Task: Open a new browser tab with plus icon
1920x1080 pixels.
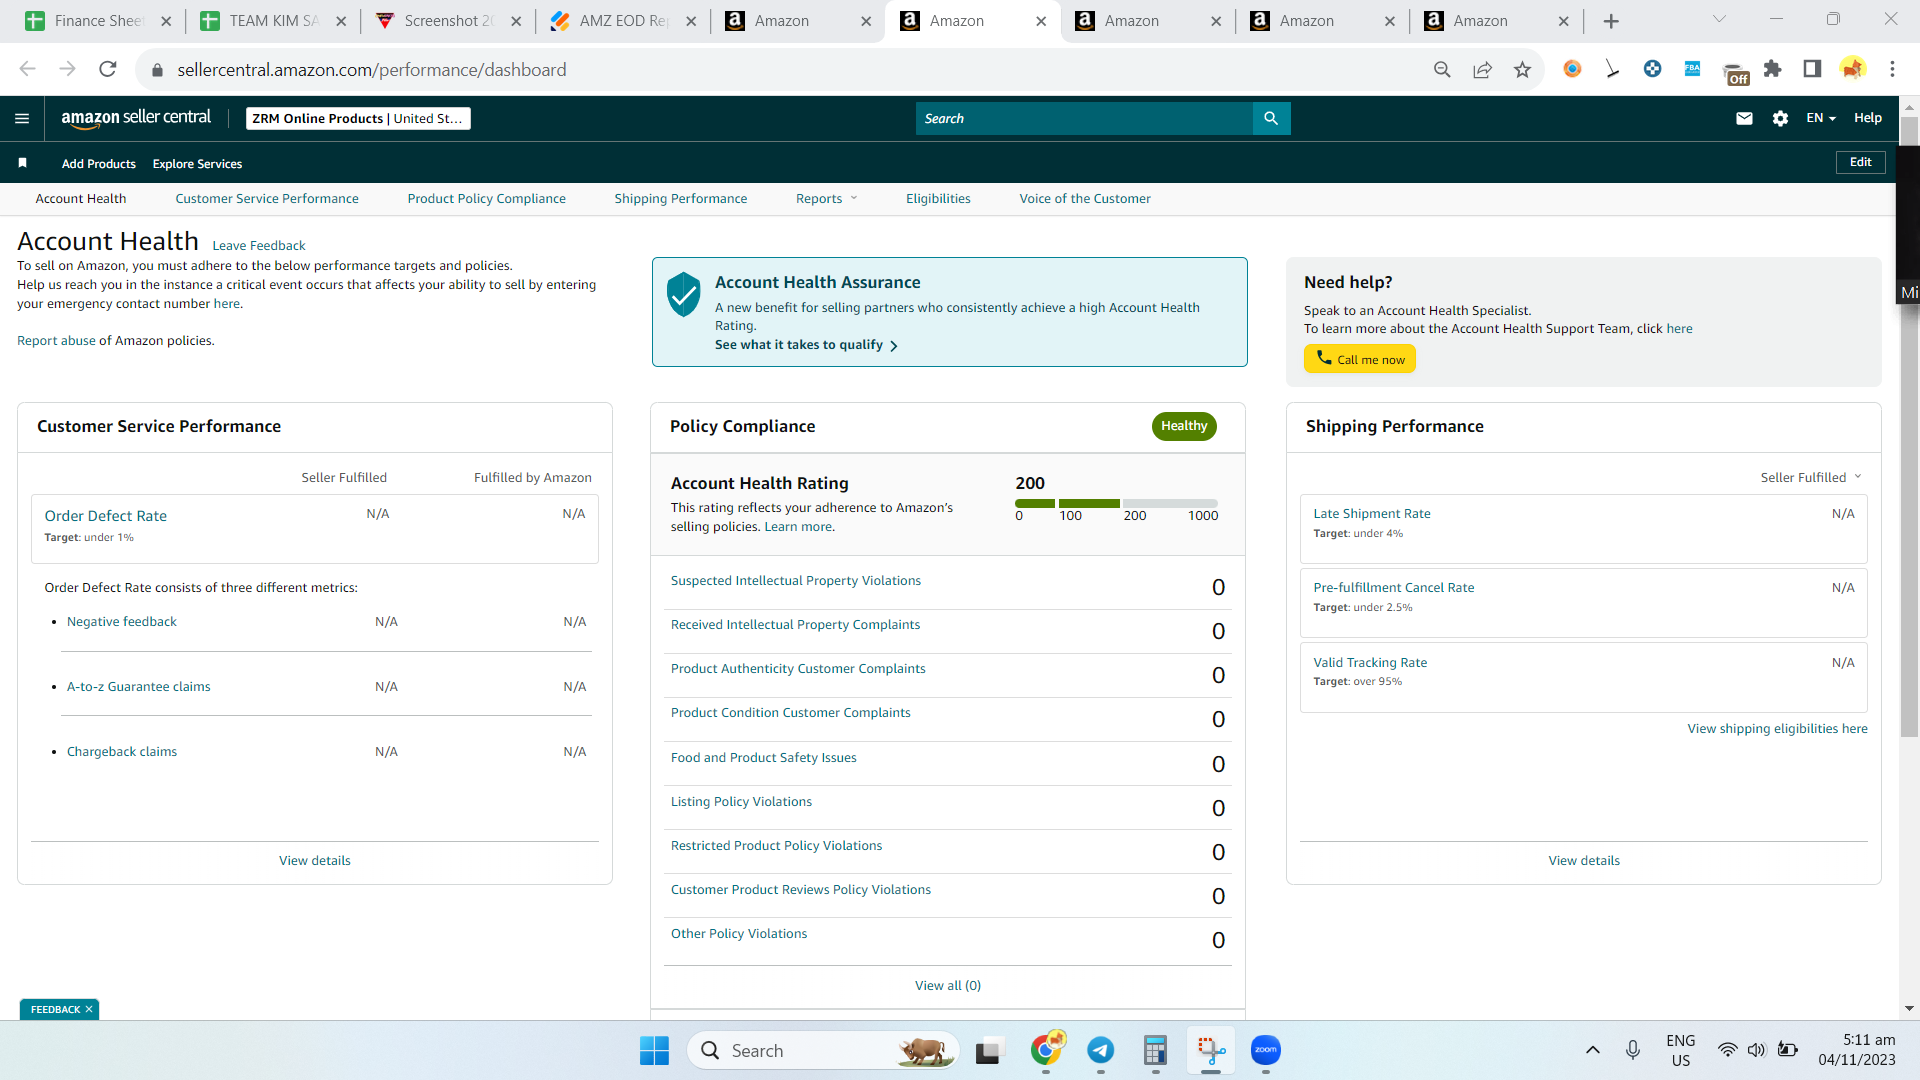Action: pos(1611,21)
